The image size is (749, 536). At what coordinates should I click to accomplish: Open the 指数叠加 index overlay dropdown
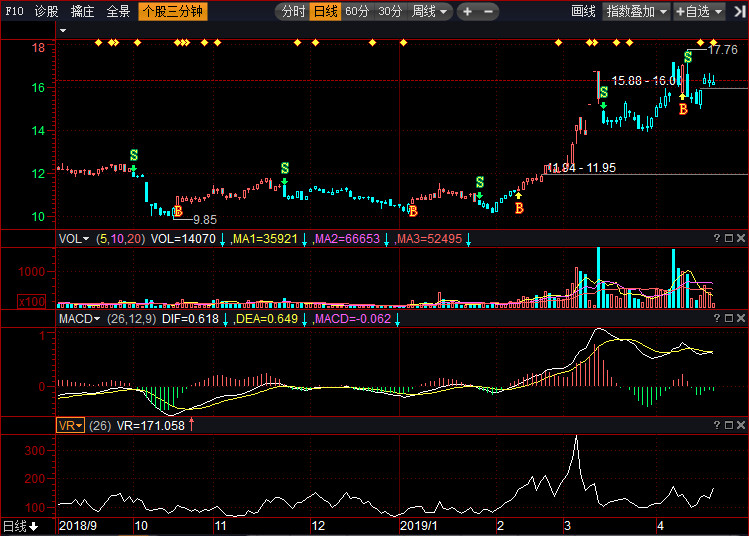[x=637, y=12]
